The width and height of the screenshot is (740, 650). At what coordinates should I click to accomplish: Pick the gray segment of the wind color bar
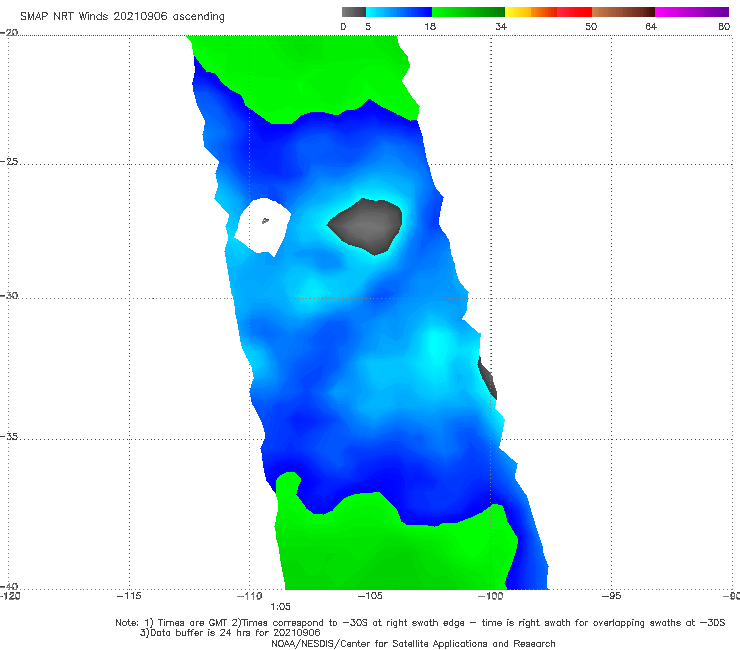point(353,12)
